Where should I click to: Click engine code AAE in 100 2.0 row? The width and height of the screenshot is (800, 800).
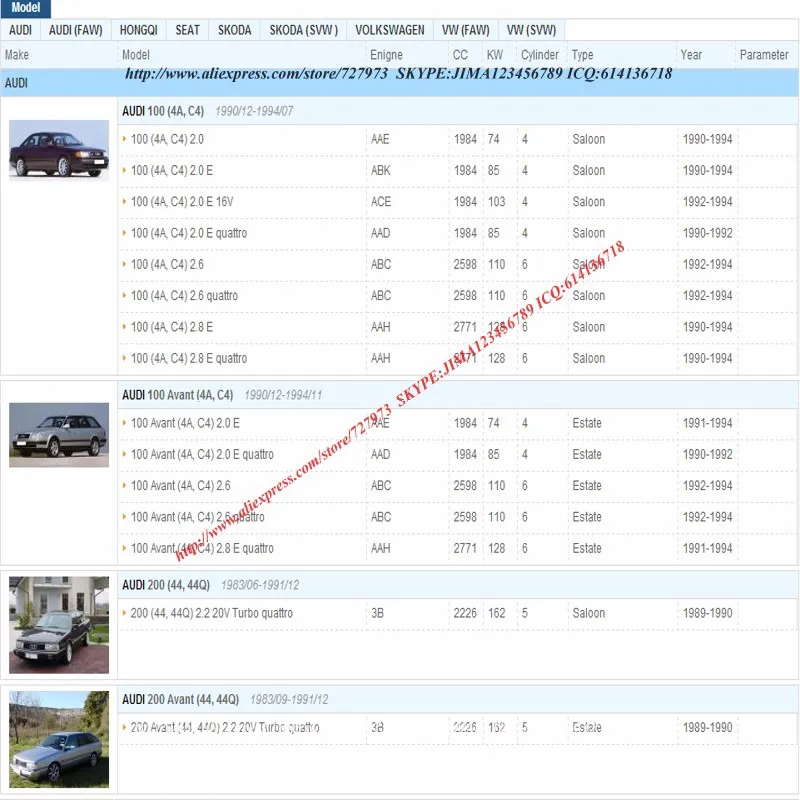pyautogui.click(x=380, y=139)
